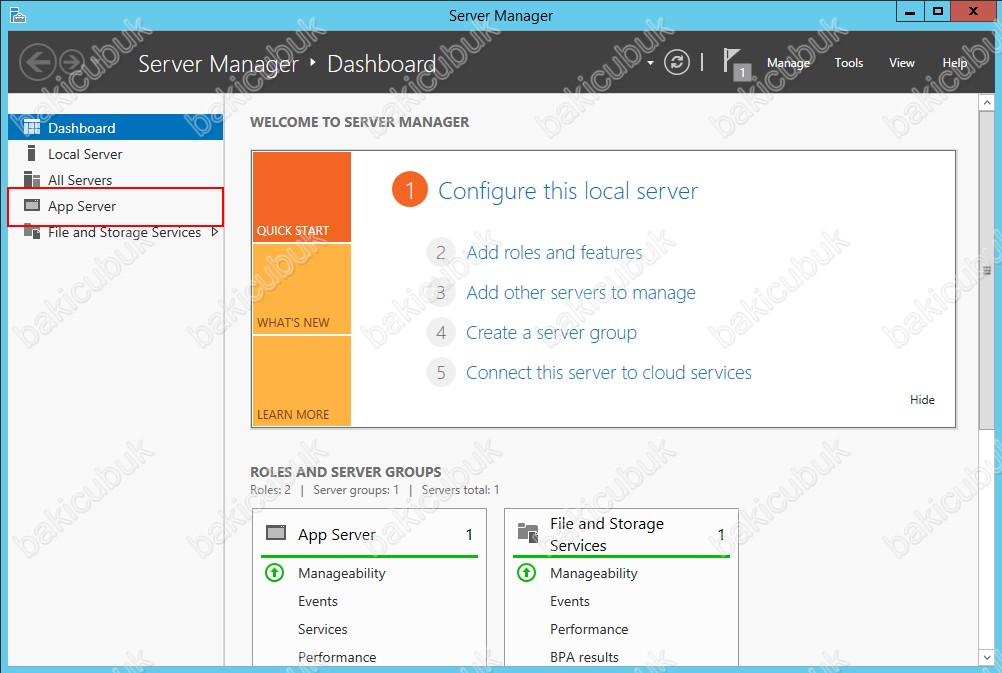This screenshot has width=1002, height=673.
Task: Open the App Server tile title
Action: 337,534
